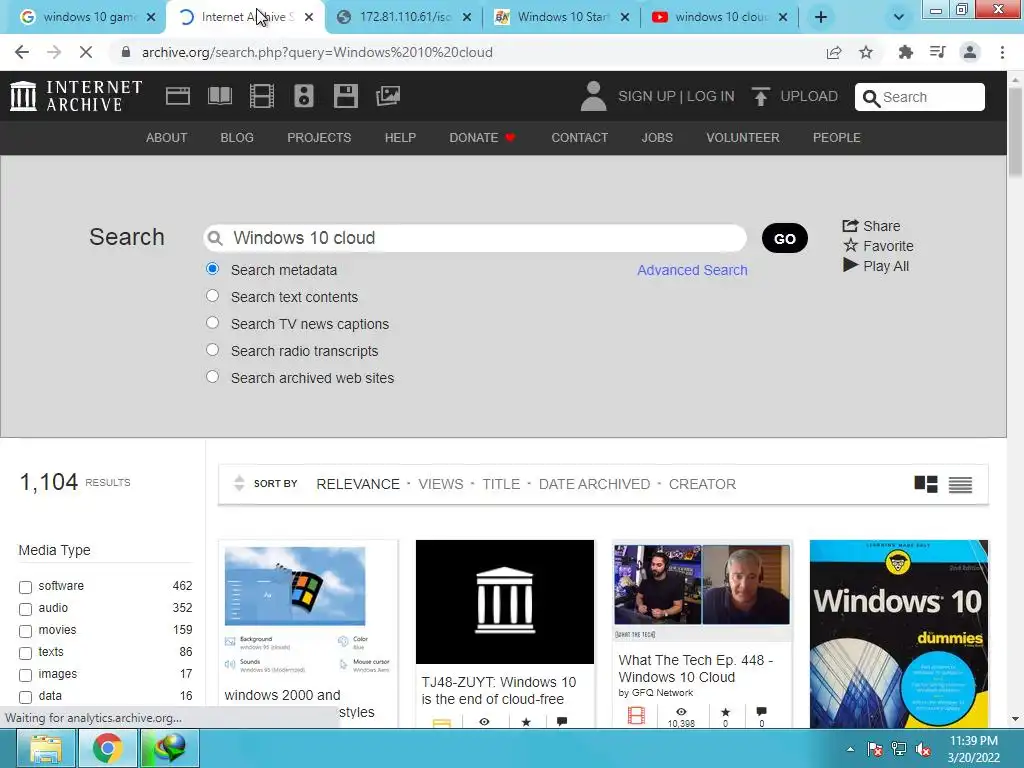Select Search archived web sites option
Image resolution: width=1024 pixels, height=768 pixels.
212,377
